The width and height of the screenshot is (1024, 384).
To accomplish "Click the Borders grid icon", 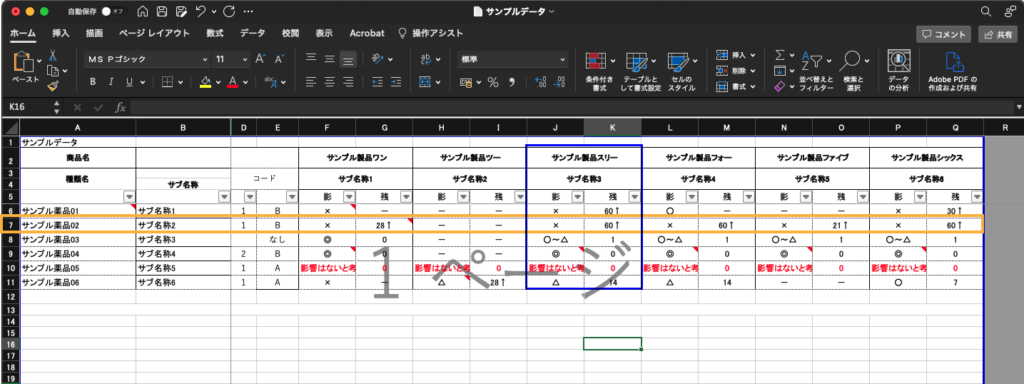I will click(168, 82).
